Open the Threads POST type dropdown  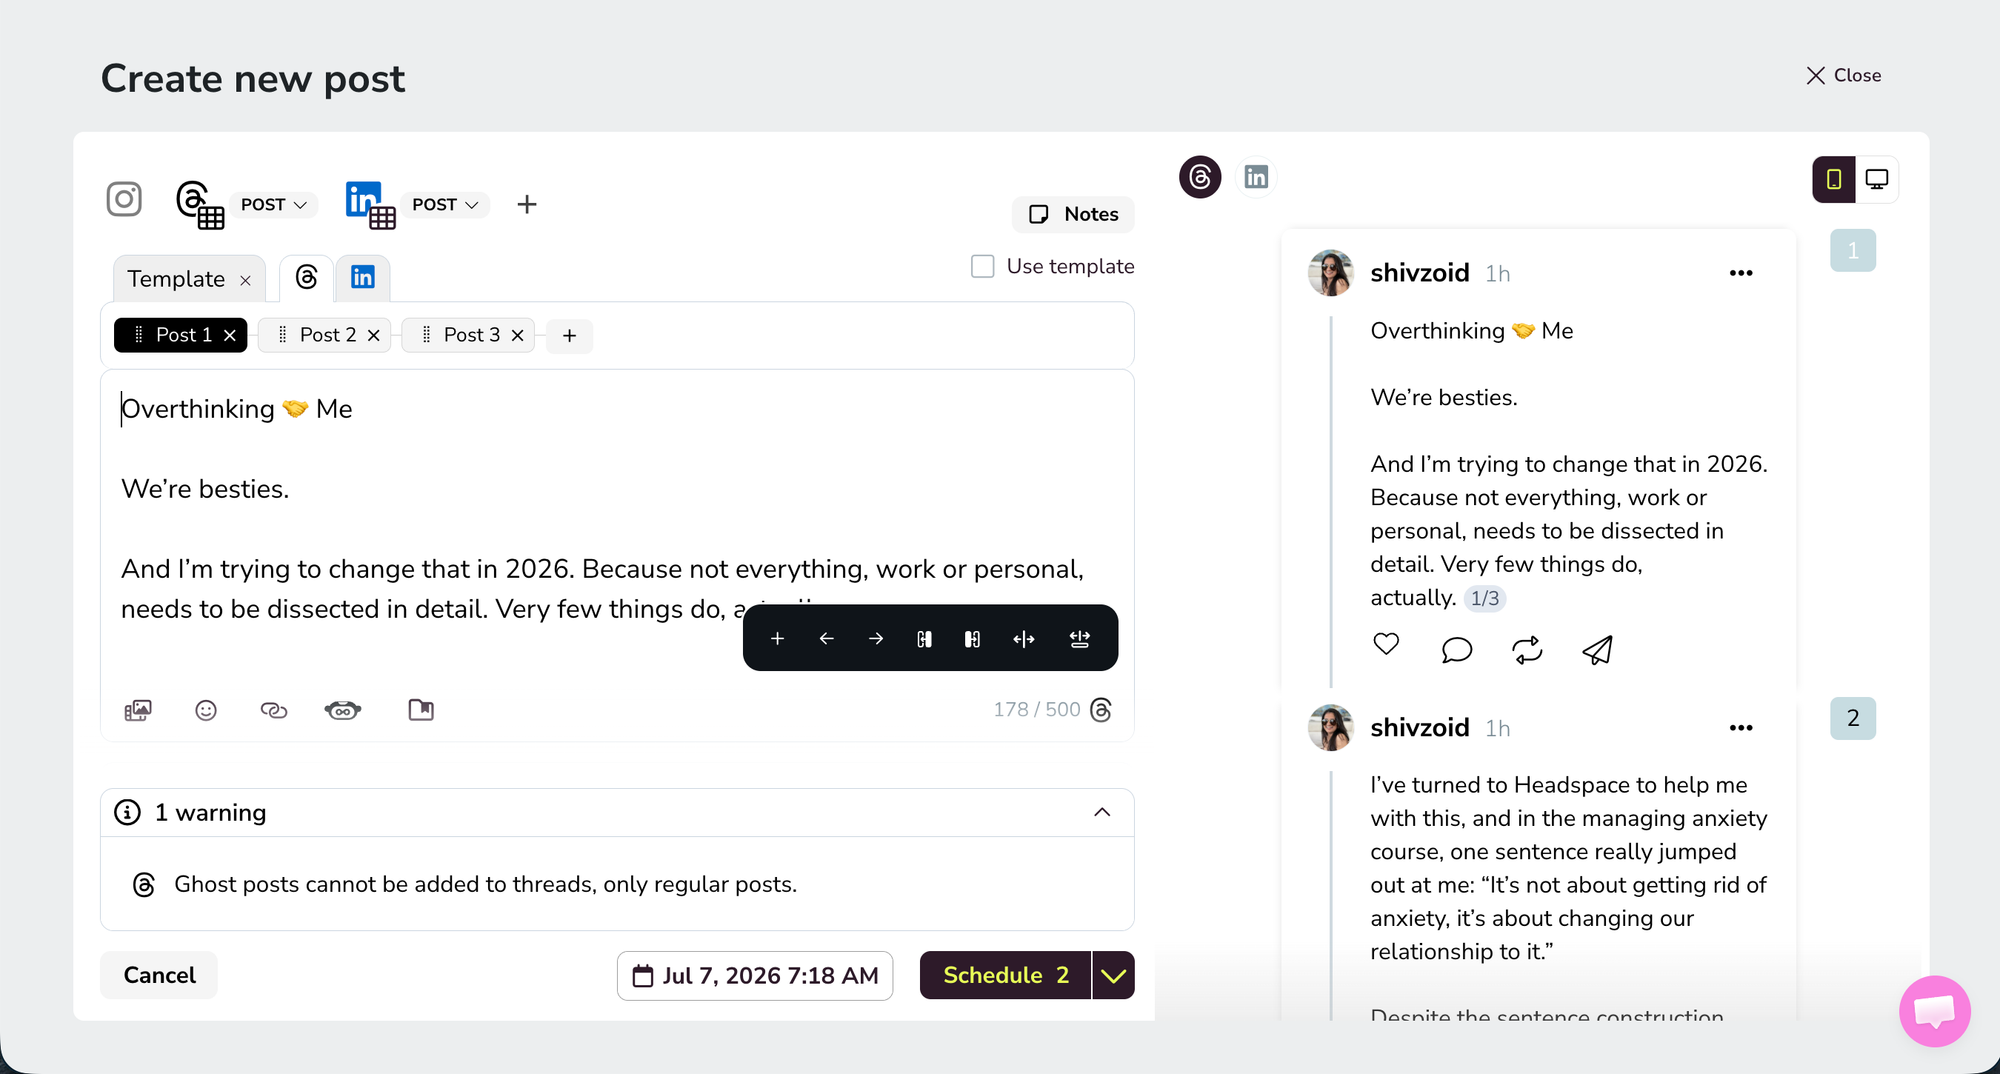(x=273, y=204)
